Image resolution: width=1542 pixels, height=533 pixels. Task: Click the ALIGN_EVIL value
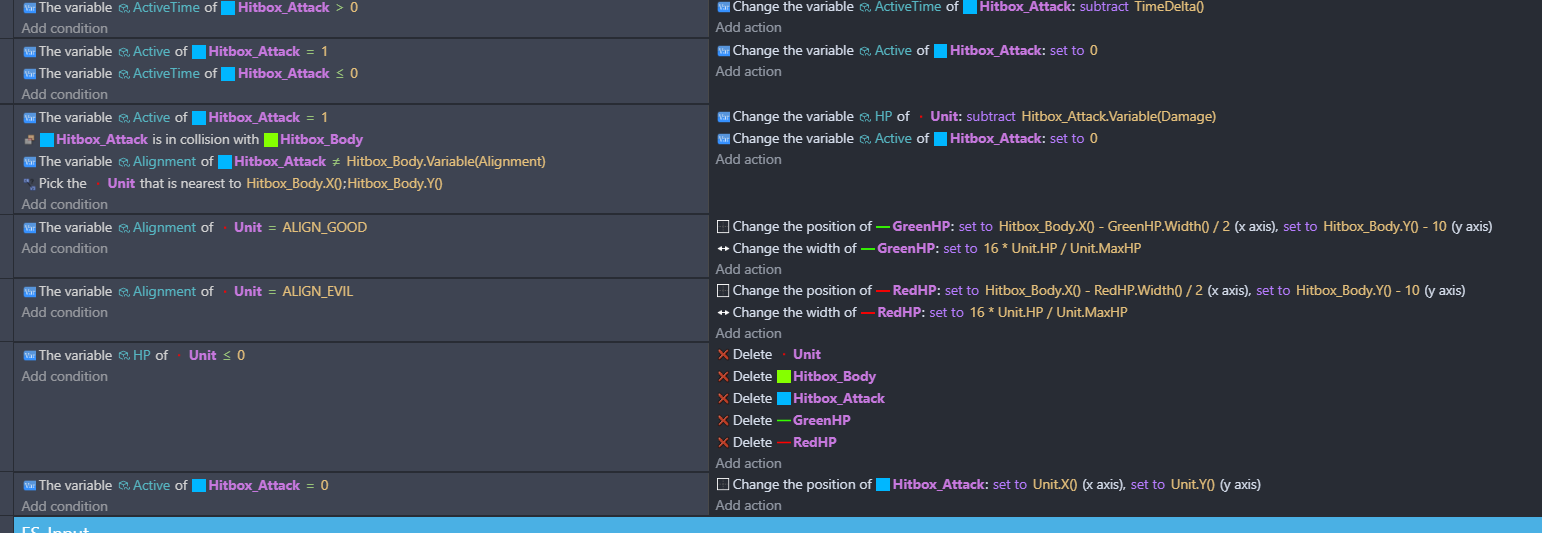tap(318, 291)
